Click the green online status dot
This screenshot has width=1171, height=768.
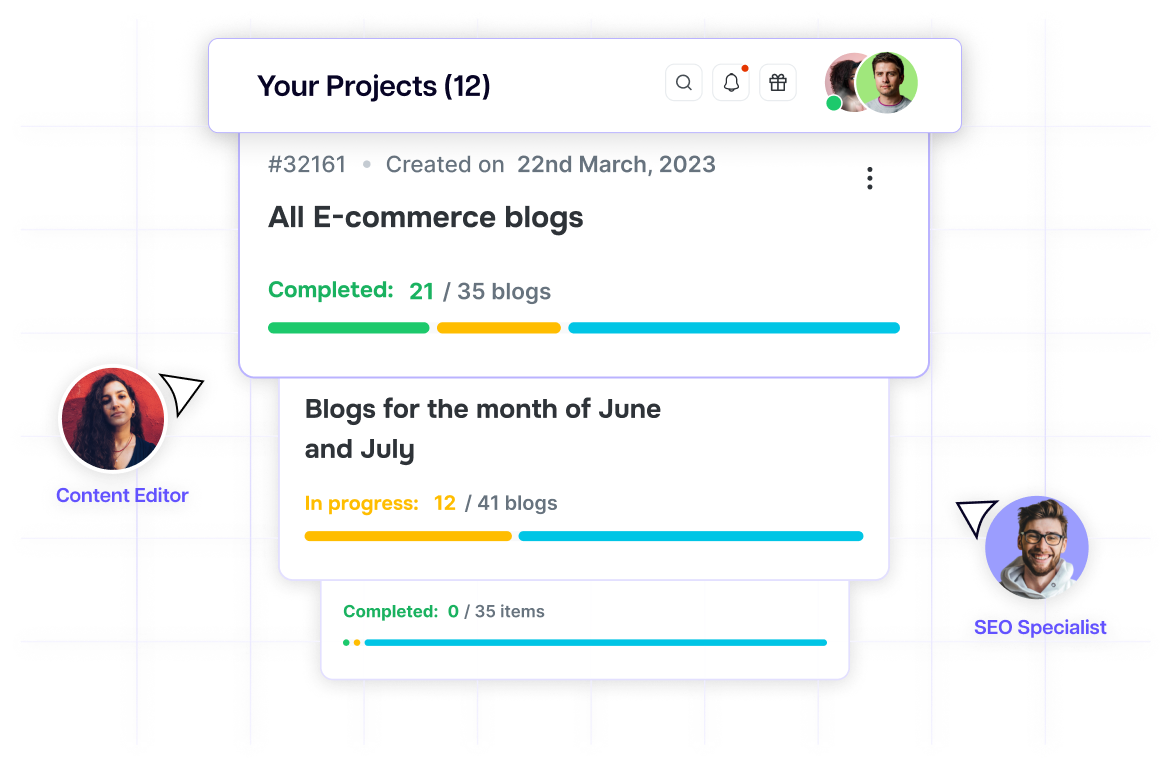(x=834, y=103)
